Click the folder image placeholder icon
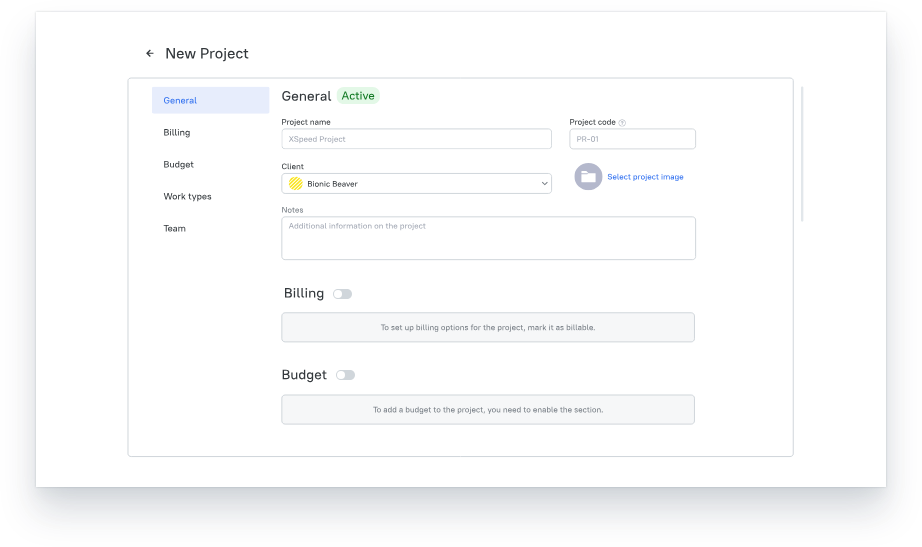Screen dimensions: 922x547 pos(588,176)
